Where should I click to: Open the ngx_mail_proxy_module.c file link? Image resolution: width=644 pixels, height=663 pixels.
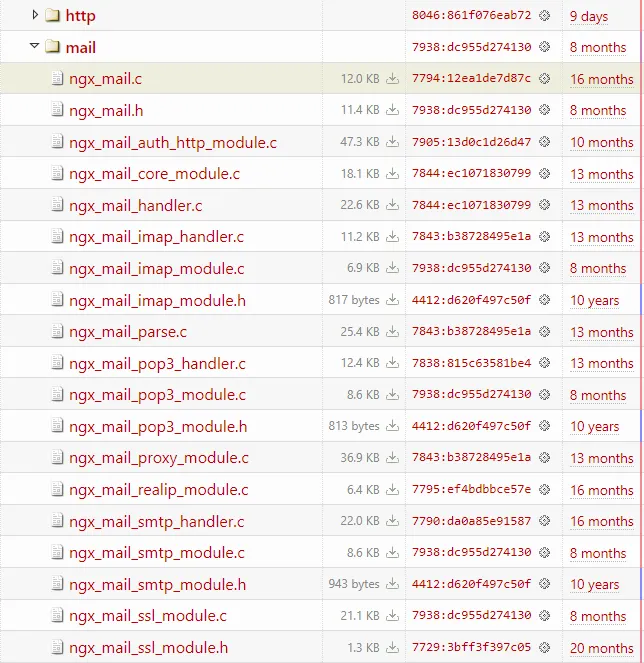pyautogui.click(x=159, y=458)
